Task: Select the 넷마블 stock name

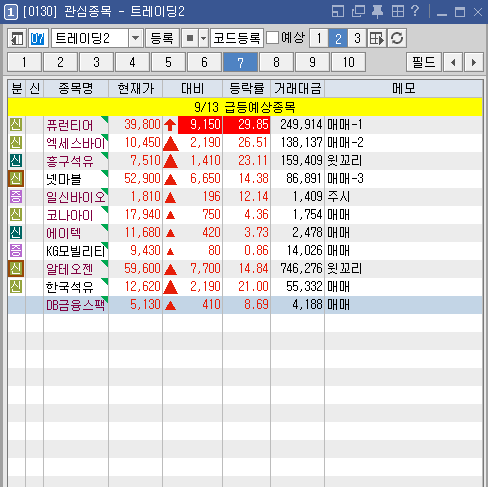Action: click(x=63, y=179)
